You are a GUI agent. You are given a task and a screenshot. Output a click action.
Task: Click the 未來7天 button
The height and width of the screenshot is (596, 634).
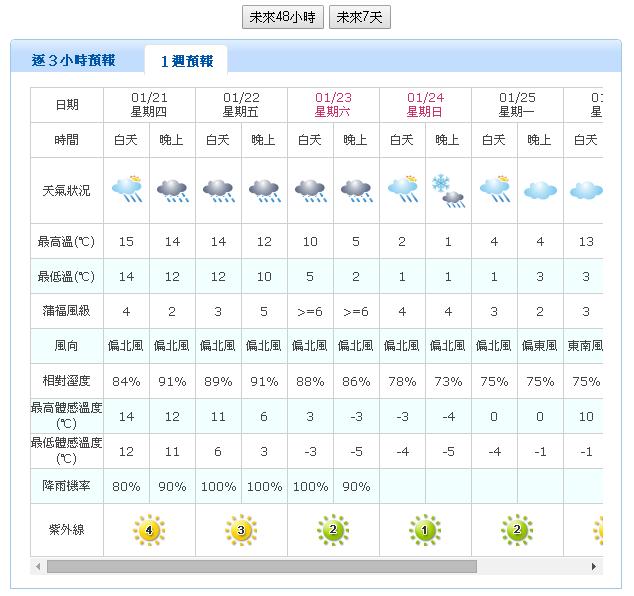click(x=359, y=17)
